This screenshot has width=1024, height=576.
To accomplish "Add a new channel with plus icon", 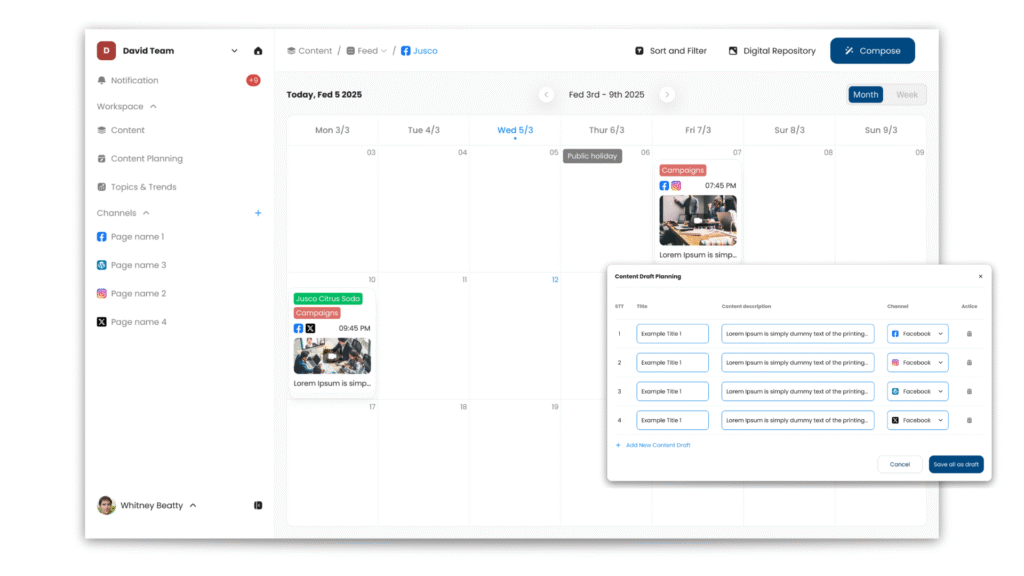I will (x=258, y=213).
